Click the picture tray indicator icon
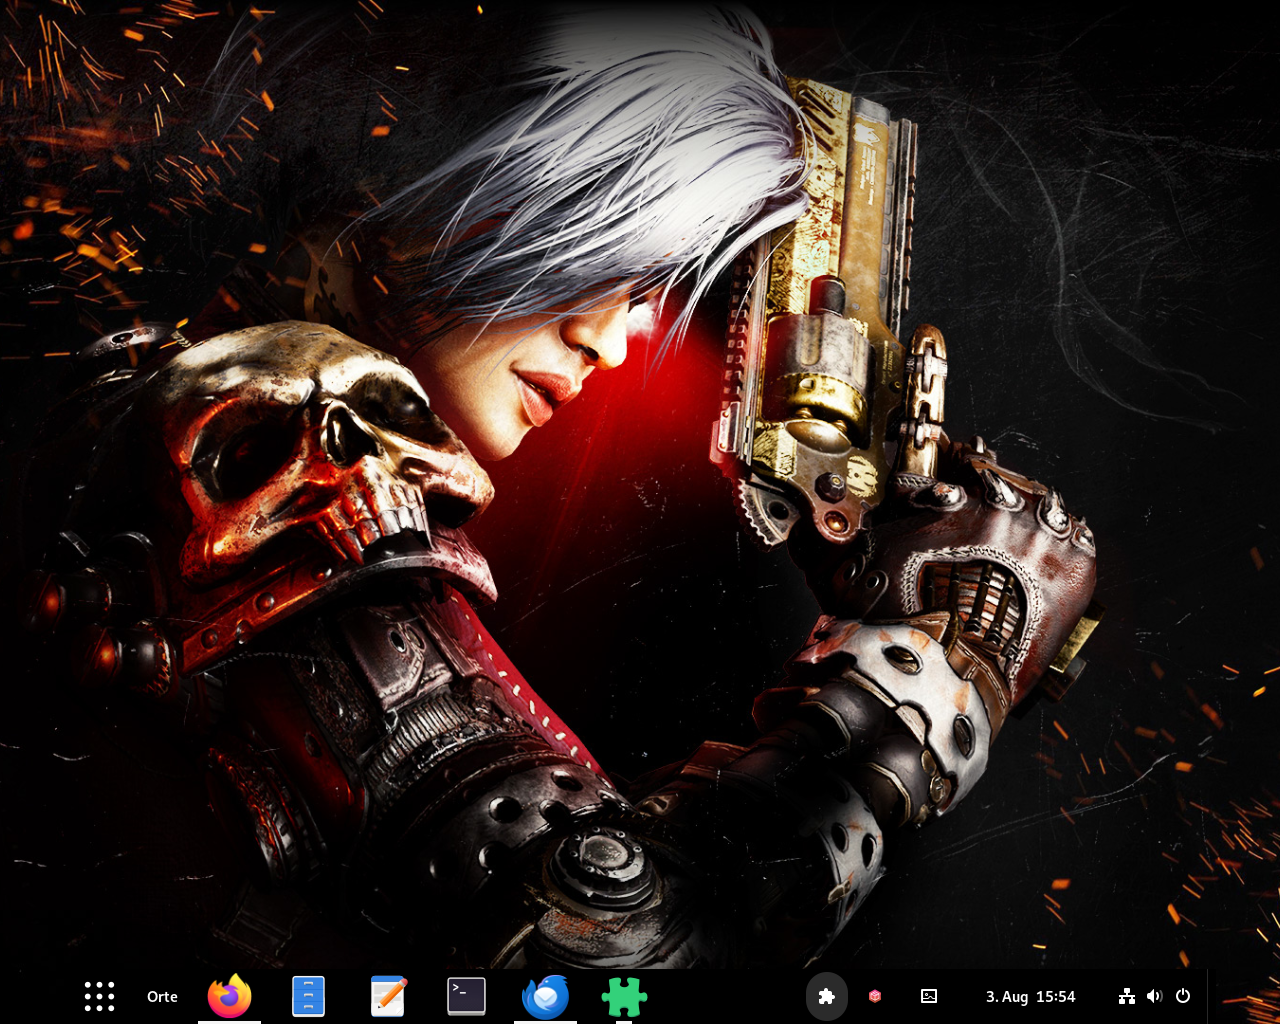The image size is (1280, 1024). coord(929,996)
